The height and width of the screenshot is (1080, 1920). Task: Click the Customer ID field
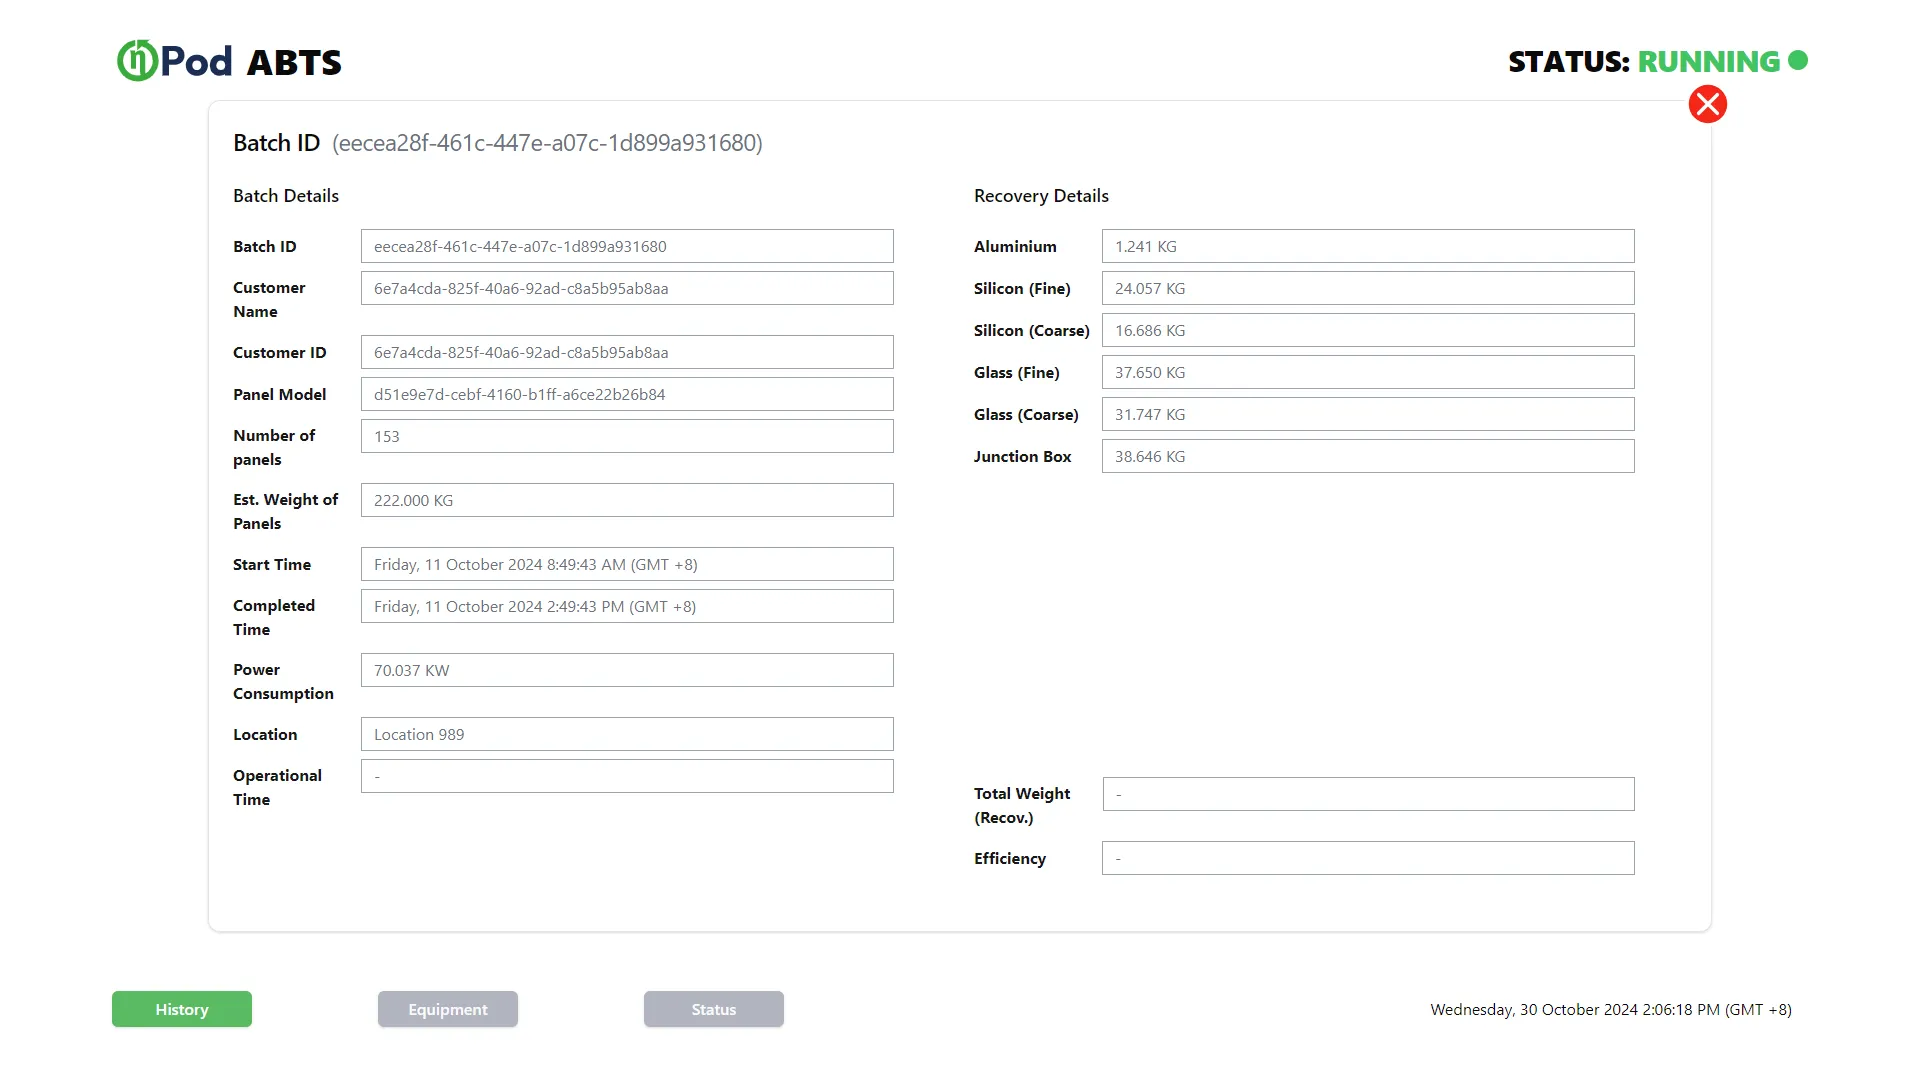pos(627,352)
